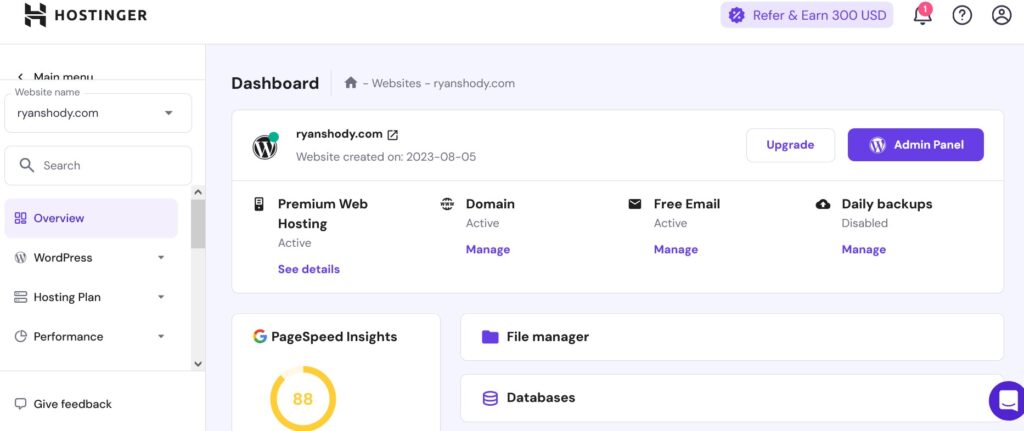Click the Premium Web Hosting server icon
Image resolution: width=1024 pixels, height=431 pixels.
click(x=259, y=204)
